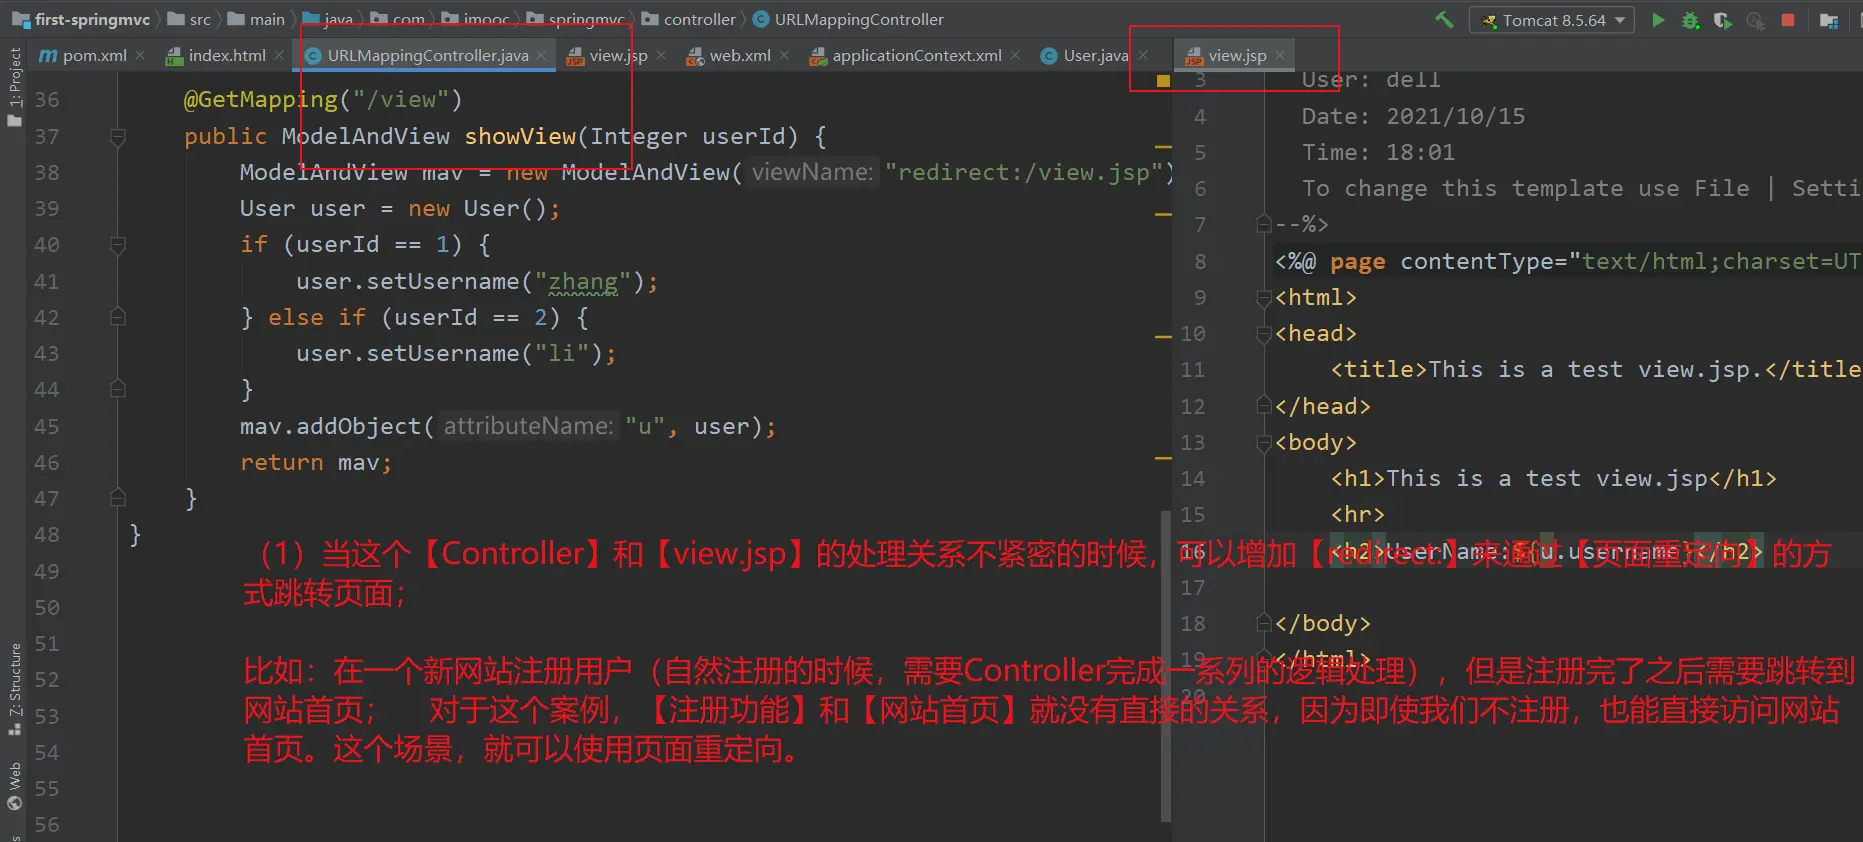
Task: Open the left editor's view.jsp tab
Action: pos(618,55)
